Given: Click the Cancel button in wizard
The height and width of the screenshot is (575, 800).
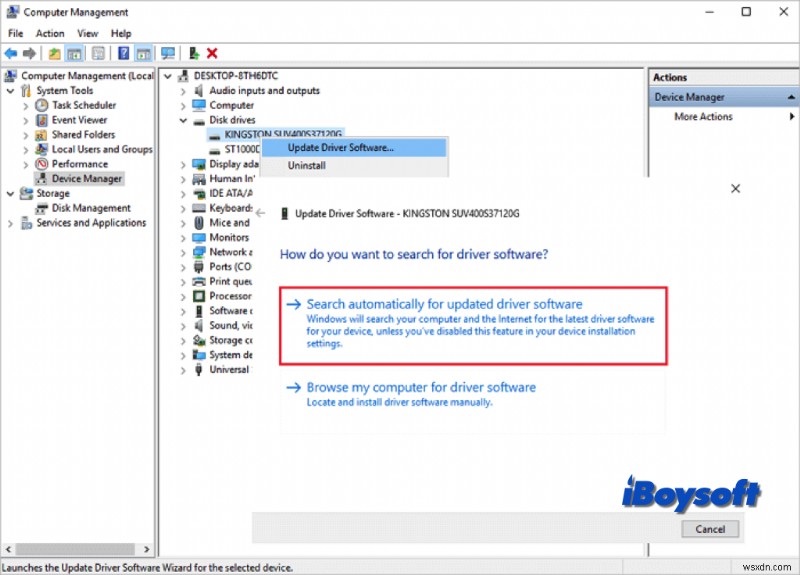Looking at the screenshot, I should click(710, 529).
